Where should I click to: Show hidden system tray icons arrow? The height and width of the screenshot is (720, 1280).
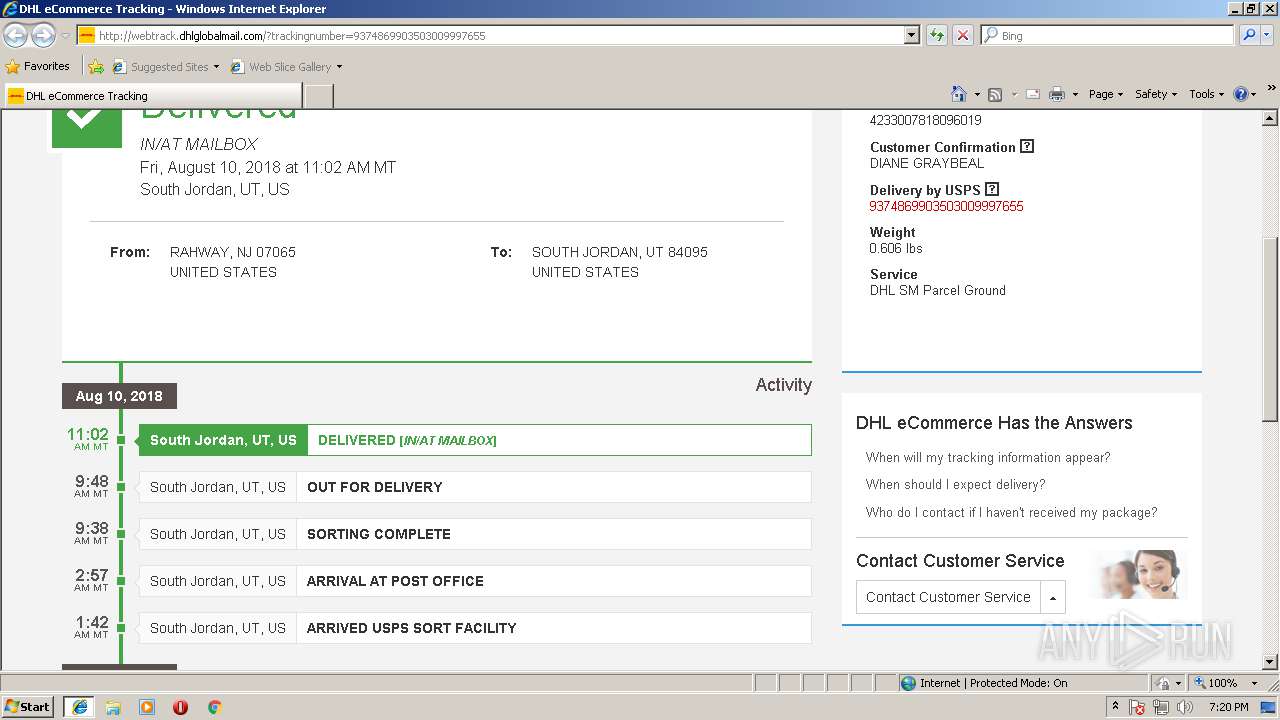click(1115, 707)
